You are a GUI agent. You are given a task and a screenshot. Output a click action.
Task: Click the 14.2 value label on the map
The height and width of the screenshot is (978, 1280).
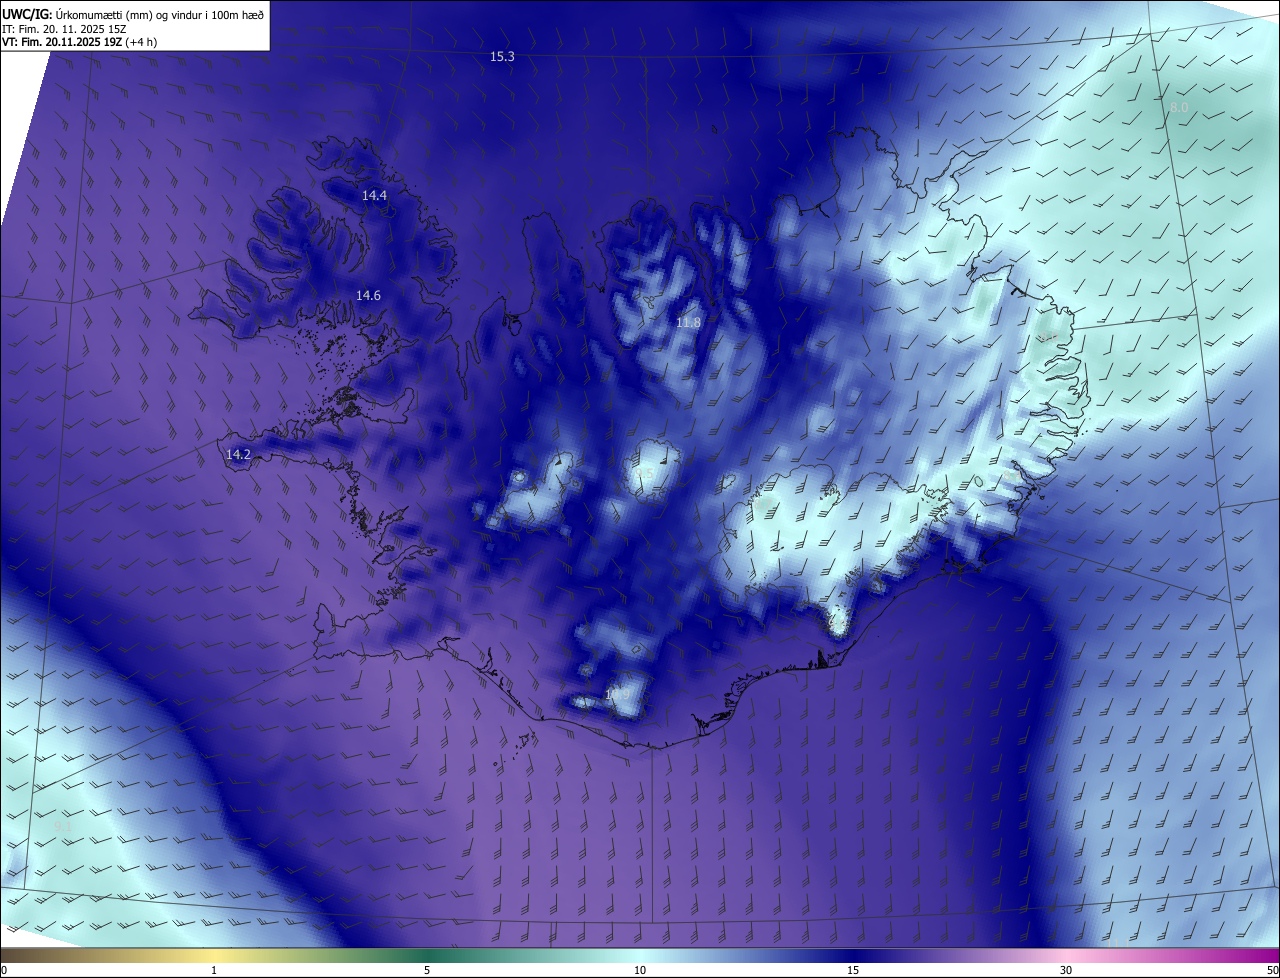click(x=238, y=454)
